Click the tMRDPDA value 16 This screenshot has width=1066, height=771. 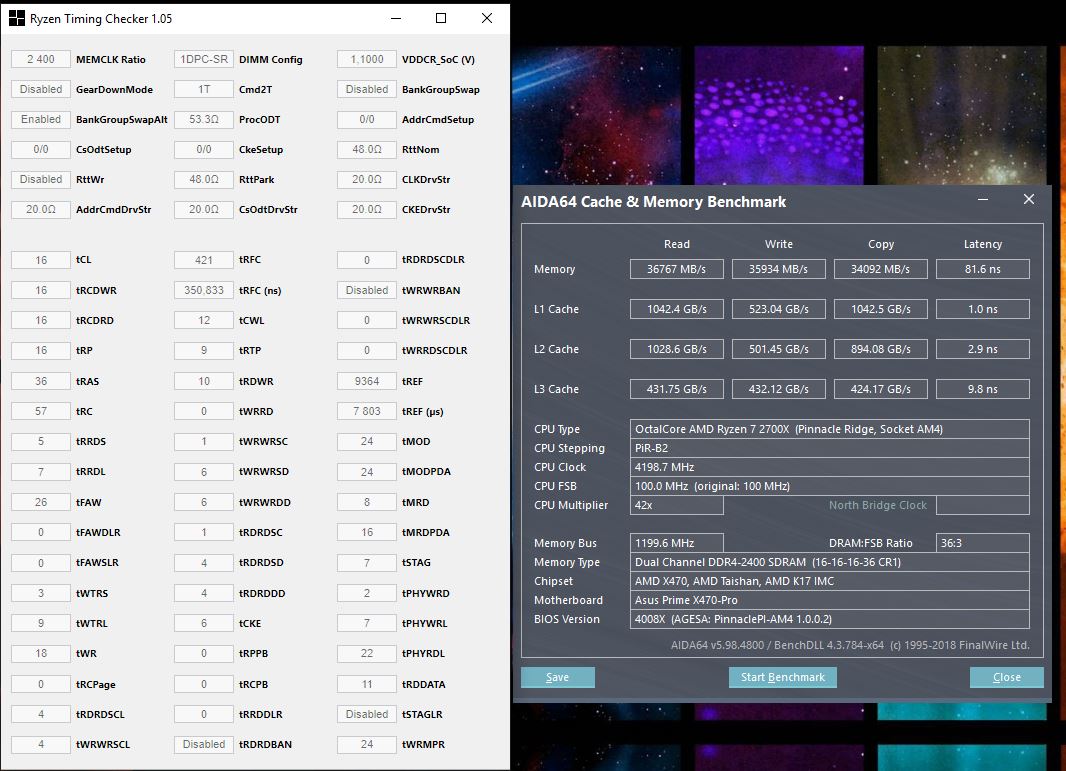(366, 532)
